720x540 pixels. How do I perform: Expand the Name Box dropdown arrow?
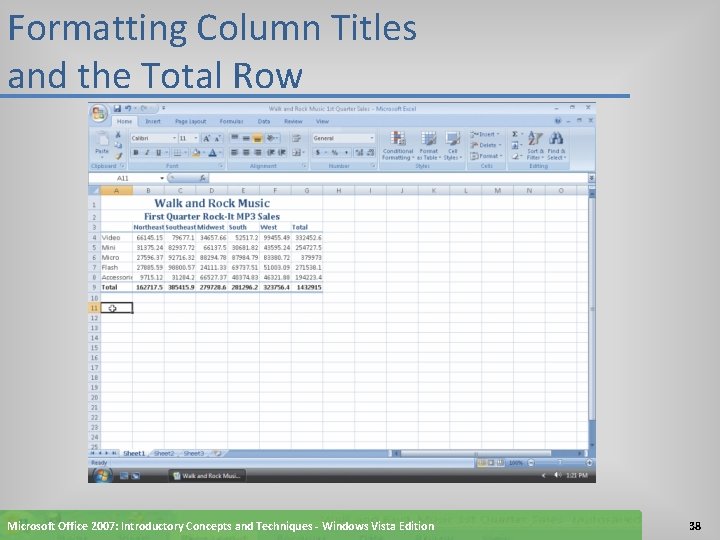point(162,178)
